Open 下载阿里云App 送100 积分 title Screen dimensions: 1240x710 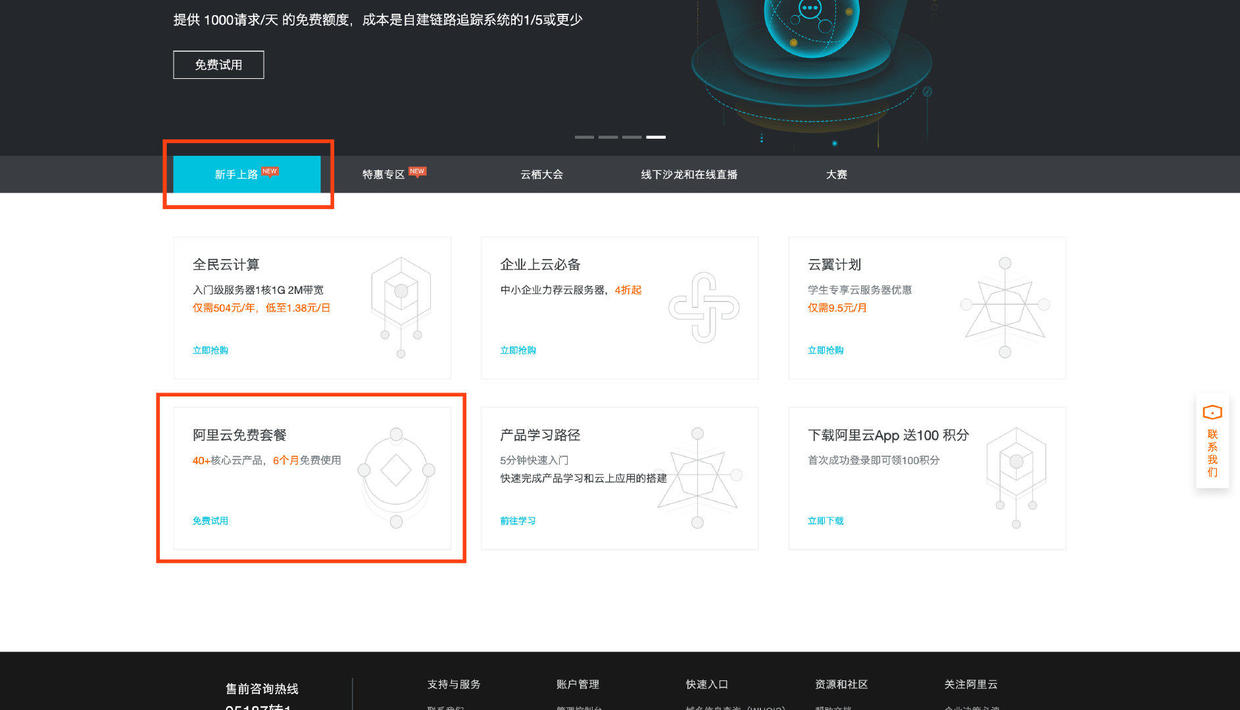888,435
